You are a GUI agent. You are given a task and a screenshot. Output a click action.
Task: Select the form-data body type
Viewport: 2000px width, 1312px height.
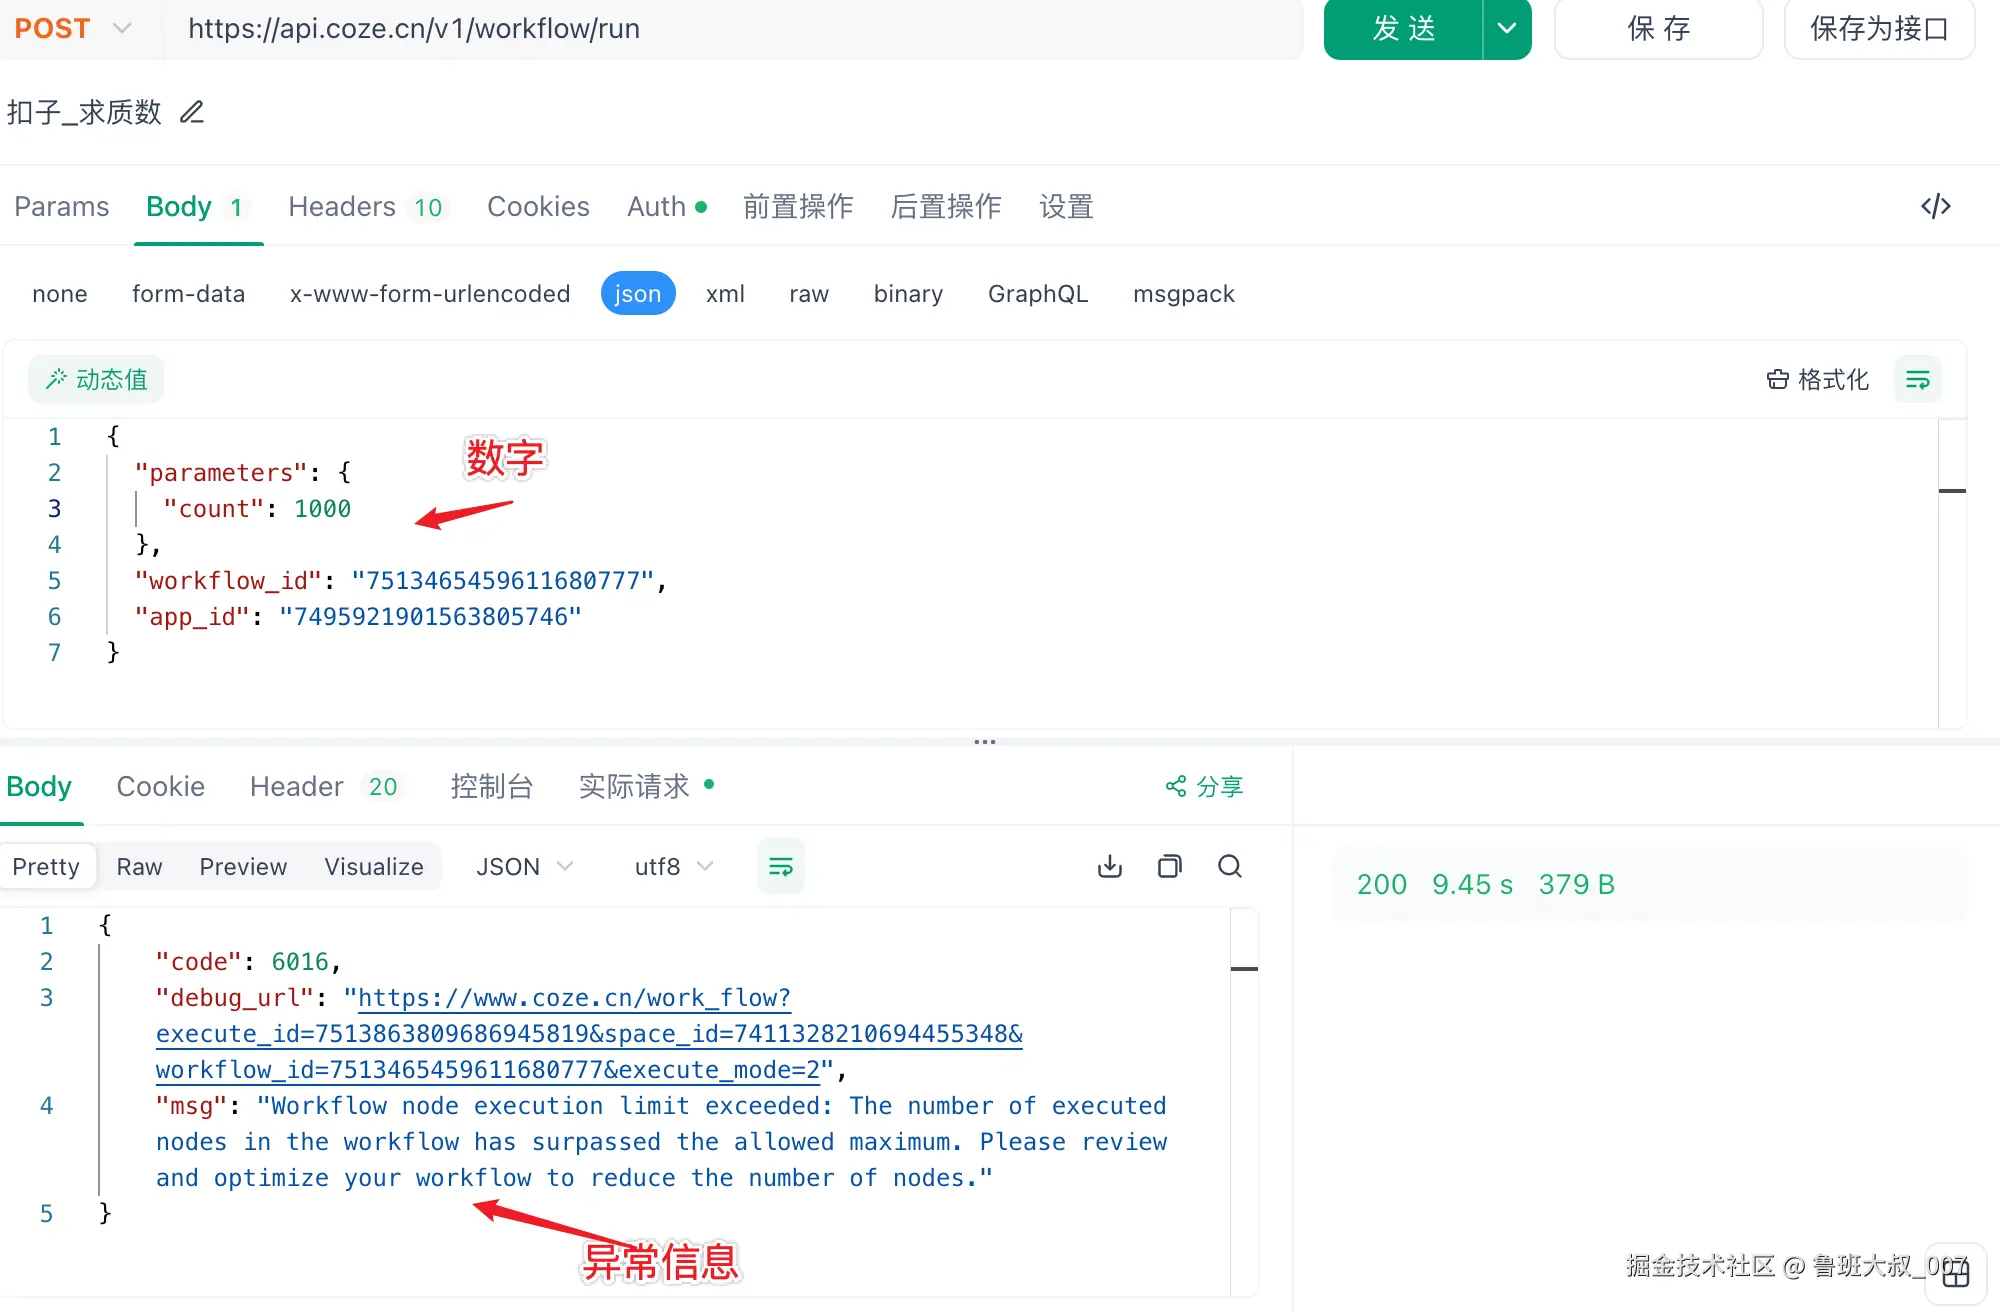(188, 294)
